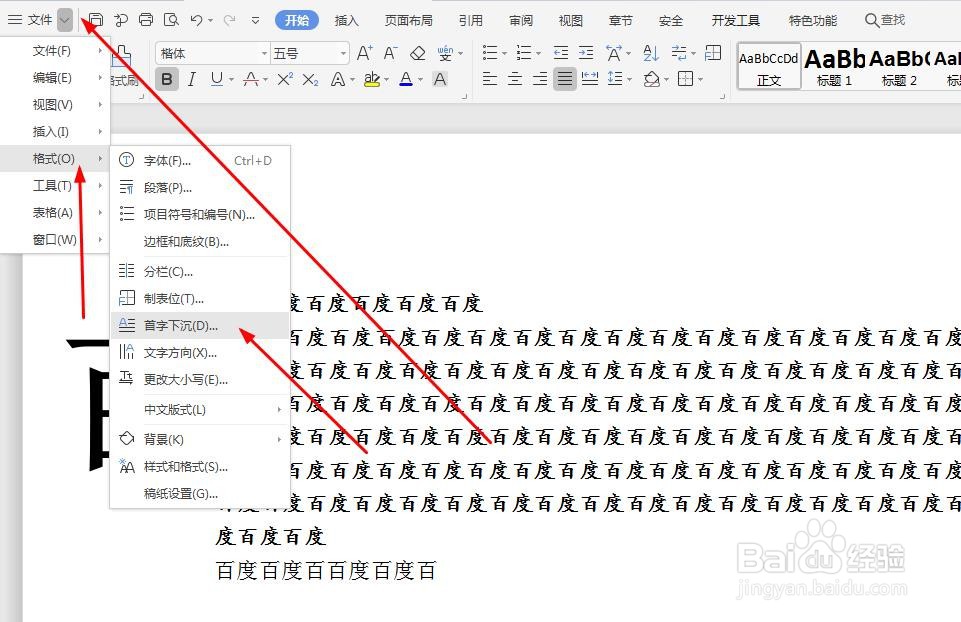Switch to the 开始 tab
The width and height of the screenshot is (961, 622).
297,20
